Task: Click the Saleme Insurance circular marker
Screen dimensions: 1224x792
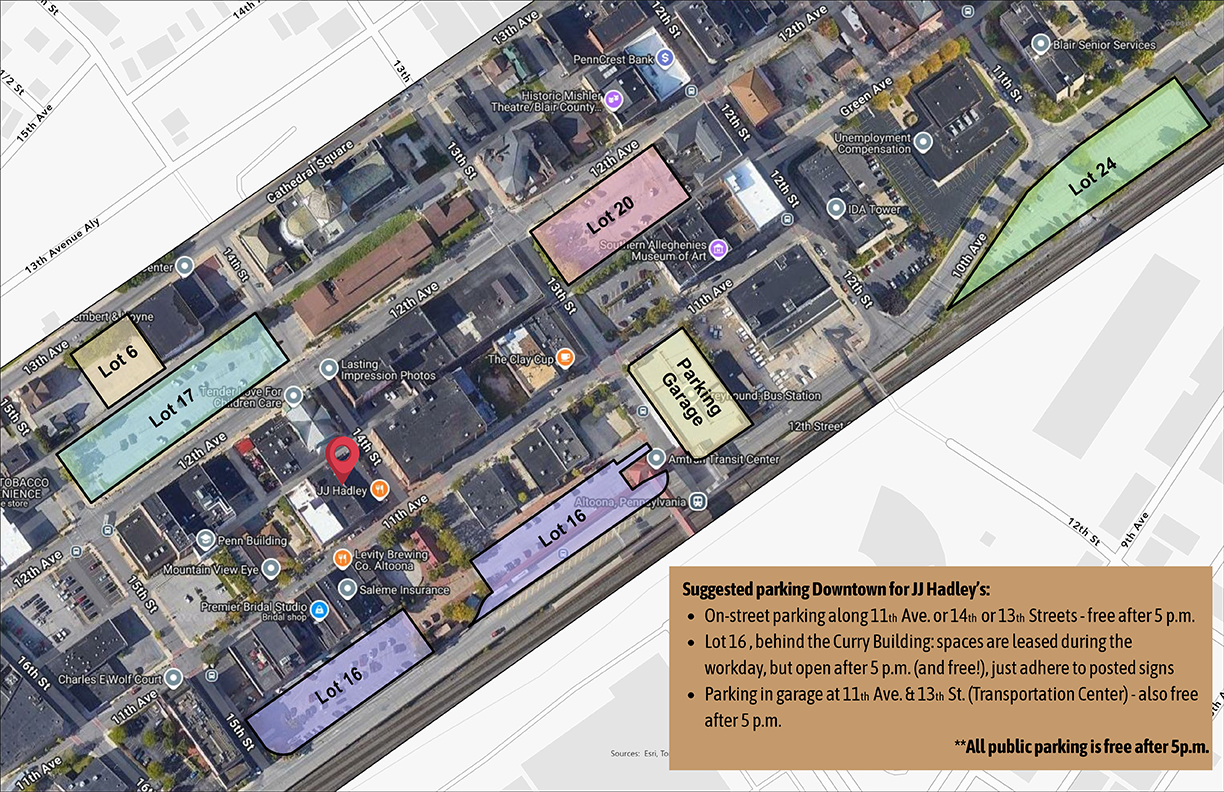Action: pyautogui.click(x=347, y=589)
